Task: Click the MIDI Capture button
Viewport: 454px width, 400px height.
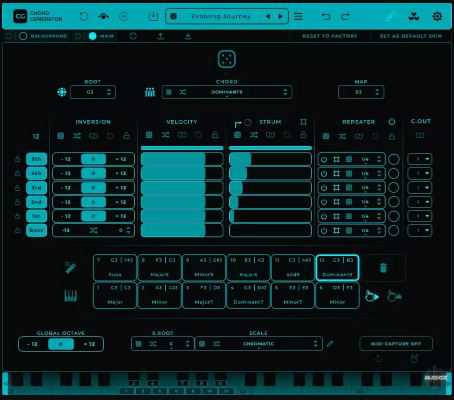Action: tap(396, 344)
